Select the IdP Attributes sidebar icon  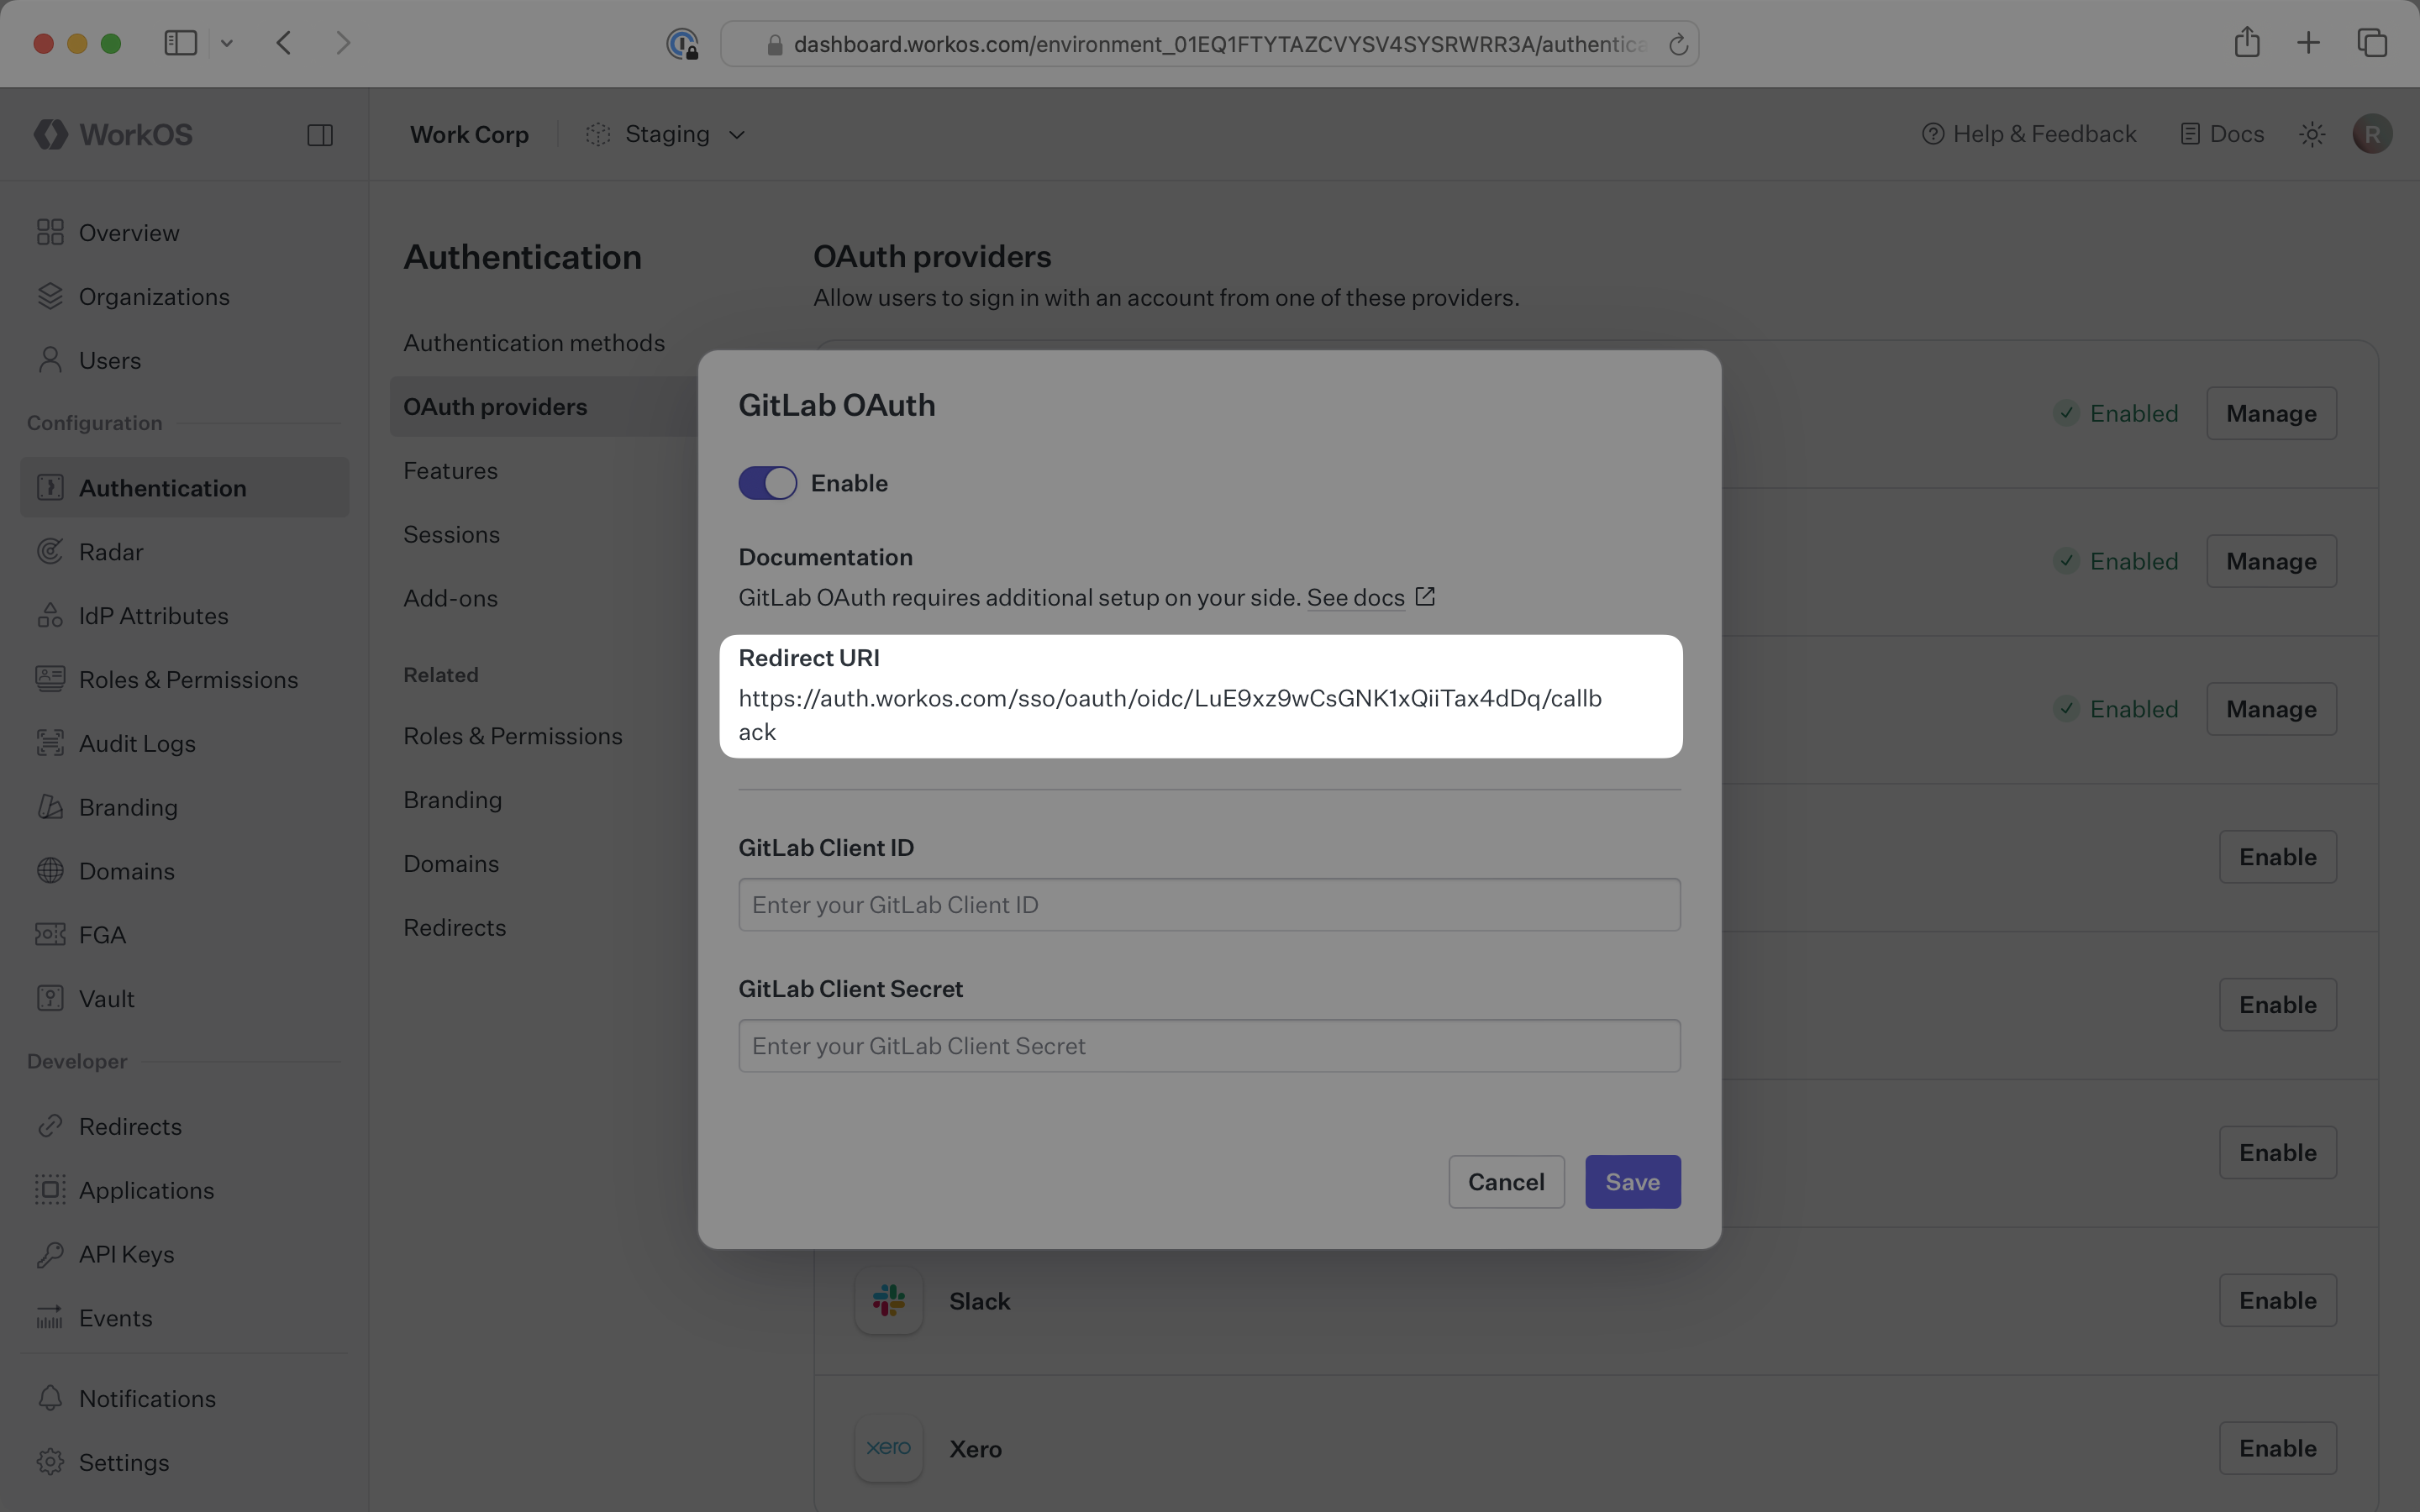pyautogui.click(x=51, y=615)
